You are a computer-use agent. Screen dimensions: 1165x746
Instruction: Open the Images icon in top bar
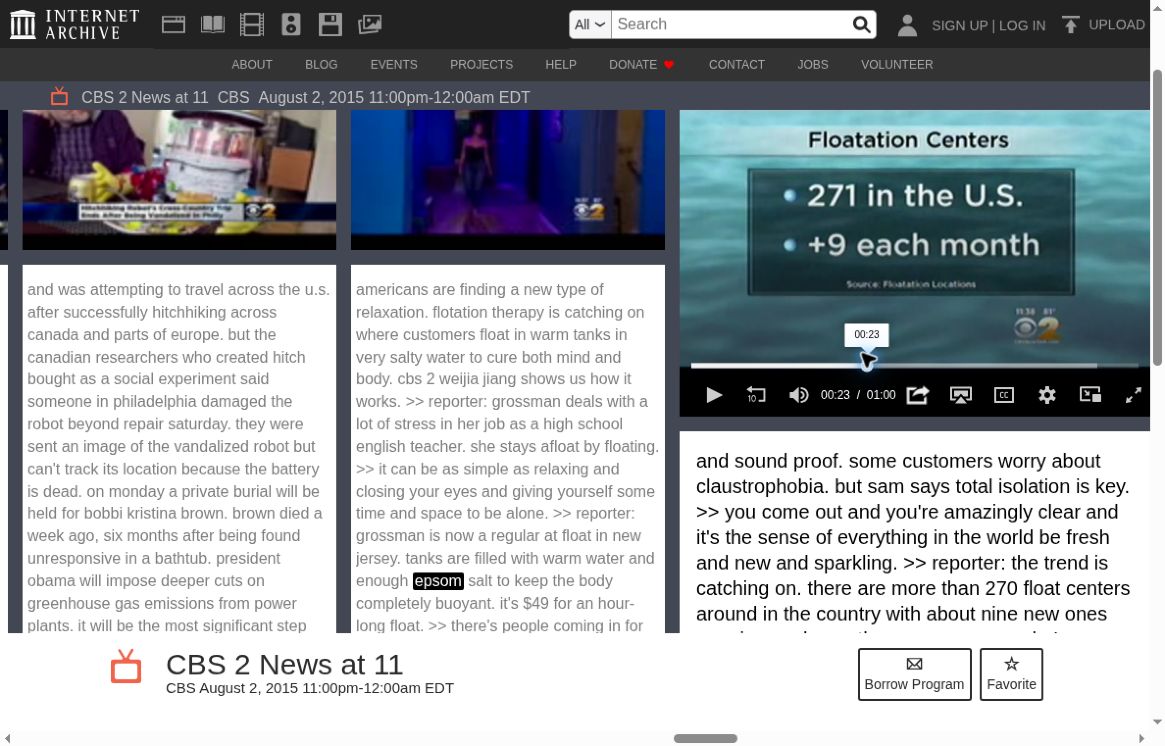pos(369,25)
